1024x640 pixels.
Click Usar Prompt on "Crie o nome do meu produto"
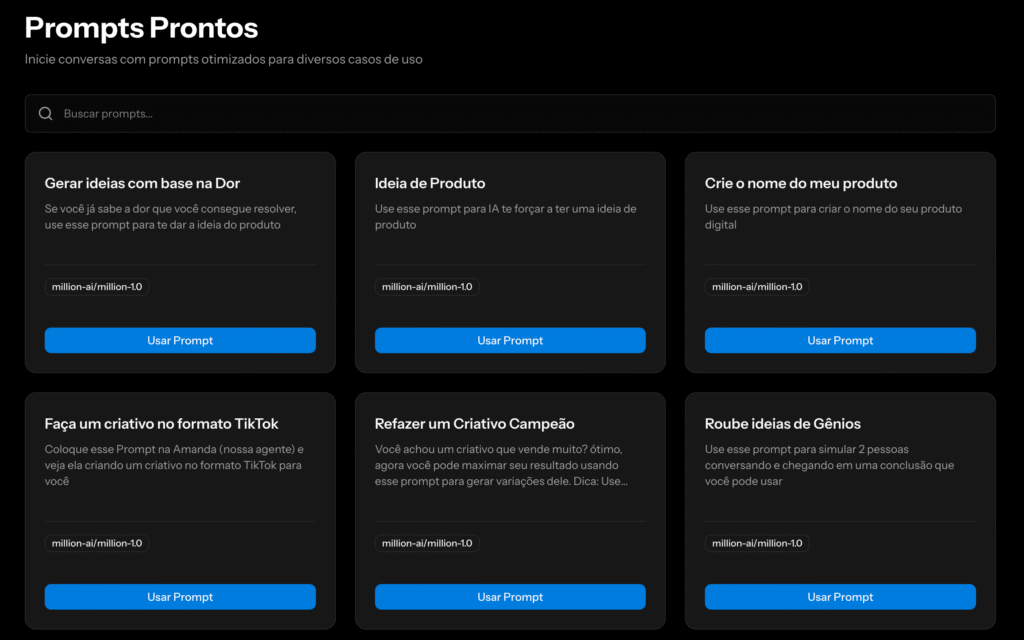click(840, 340)
